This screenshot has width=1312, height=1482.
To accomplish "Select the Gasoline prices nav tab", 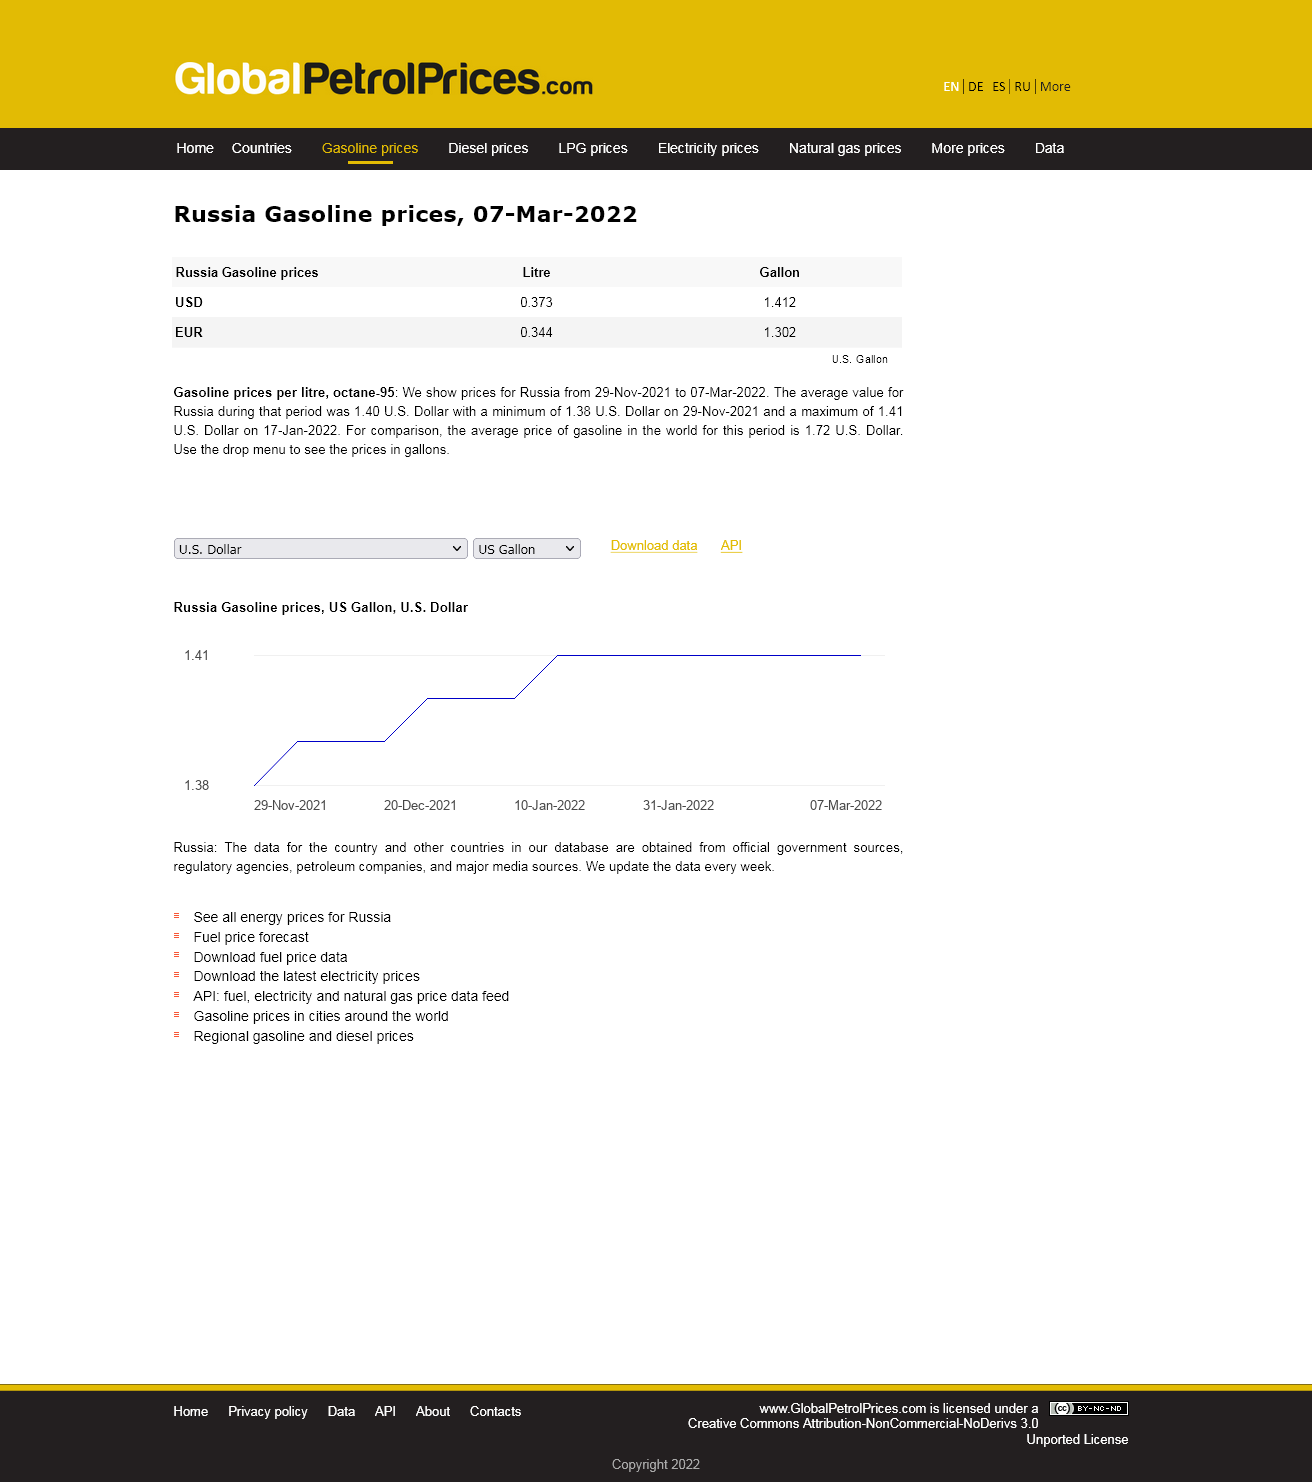I will click(370, 148).
